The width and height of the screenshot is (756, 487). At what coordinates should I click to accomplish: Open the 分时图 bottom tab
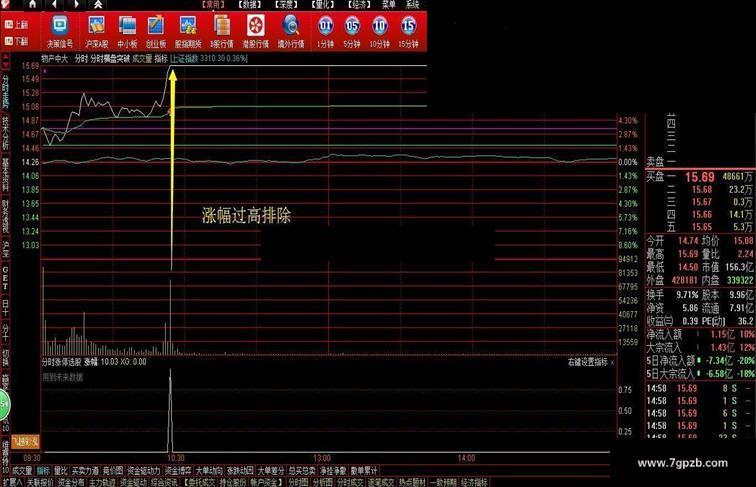tap(298, 482)
